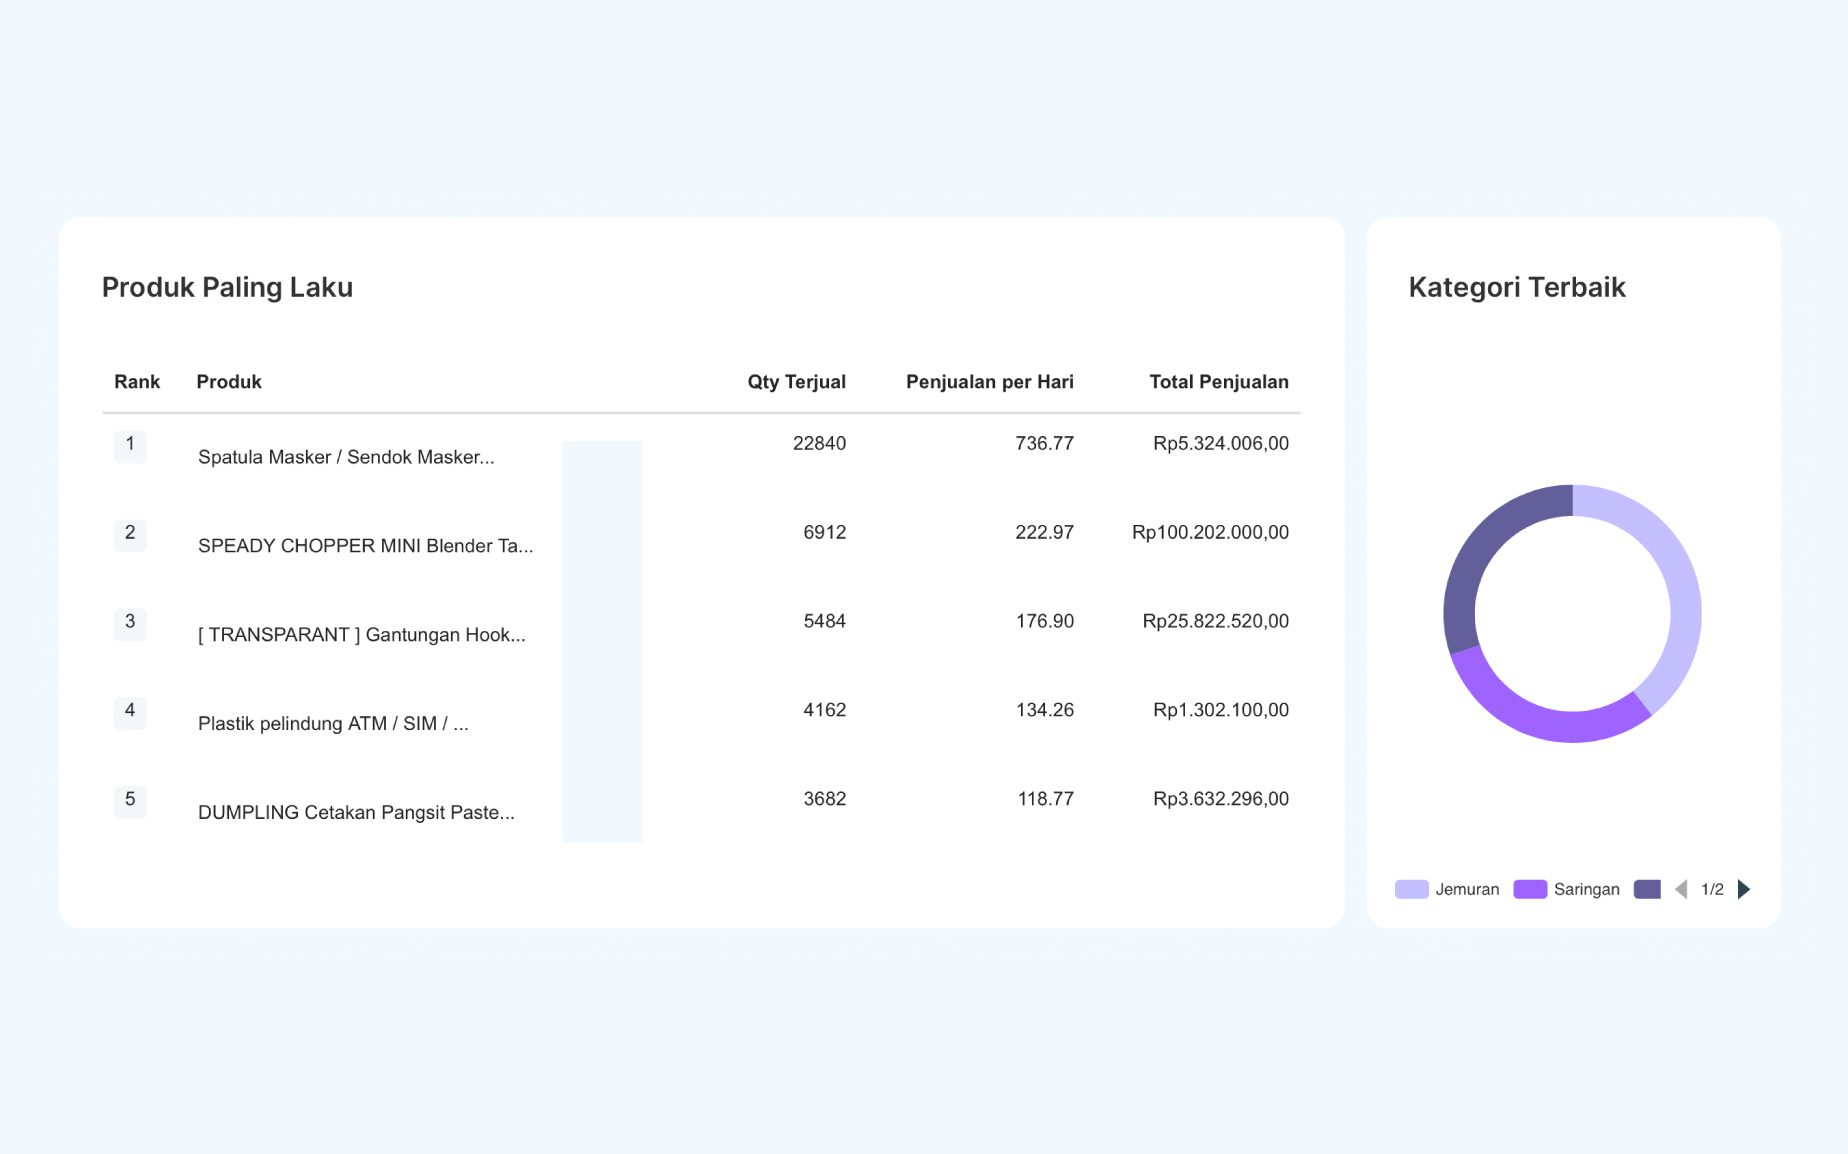
Task: Toggle the Saringan legend swatch
Action: point(1530,889)
